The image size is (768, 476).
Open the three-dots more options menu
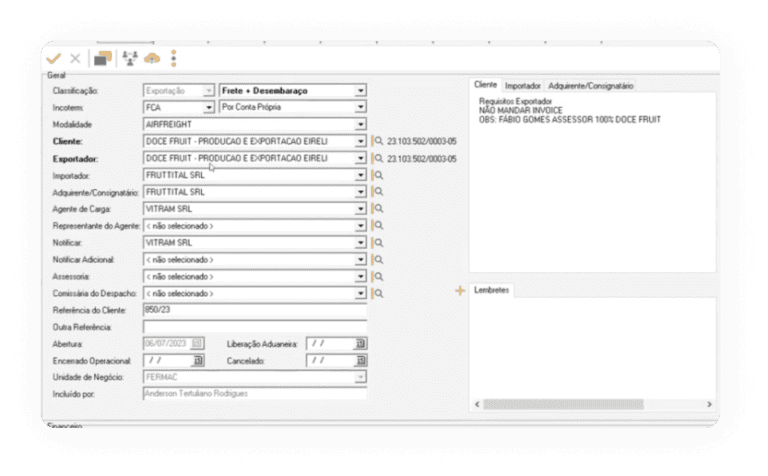(173, 58)
